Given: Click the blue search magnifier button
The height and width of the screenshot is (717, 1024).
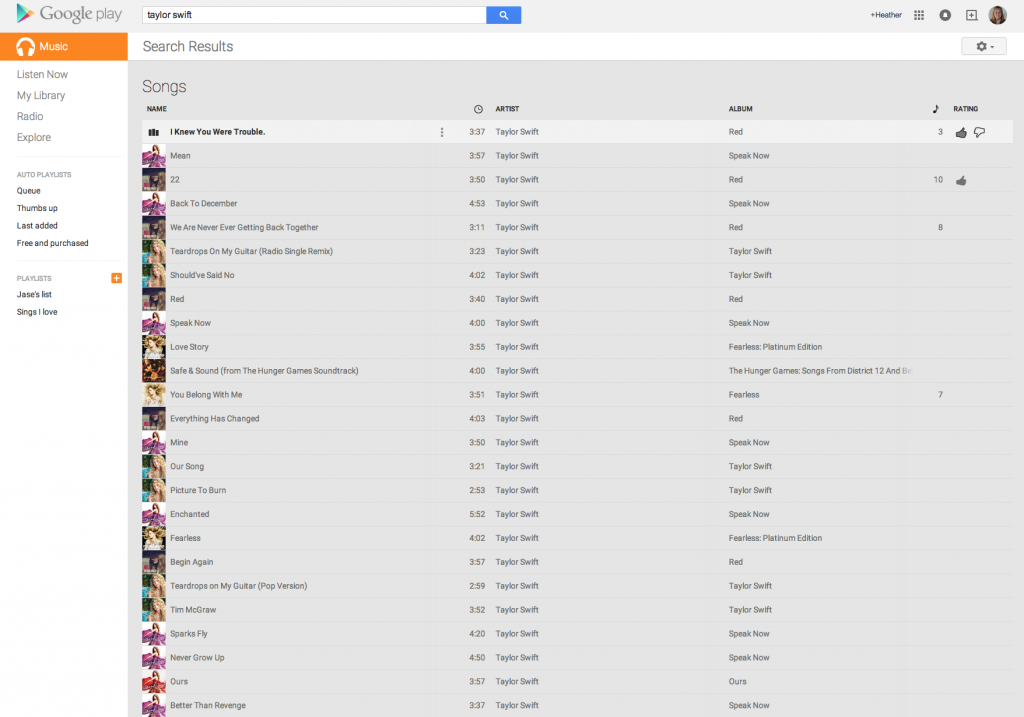Looking at the screenshot, I should pyautogui.click(x=503, y=15).
